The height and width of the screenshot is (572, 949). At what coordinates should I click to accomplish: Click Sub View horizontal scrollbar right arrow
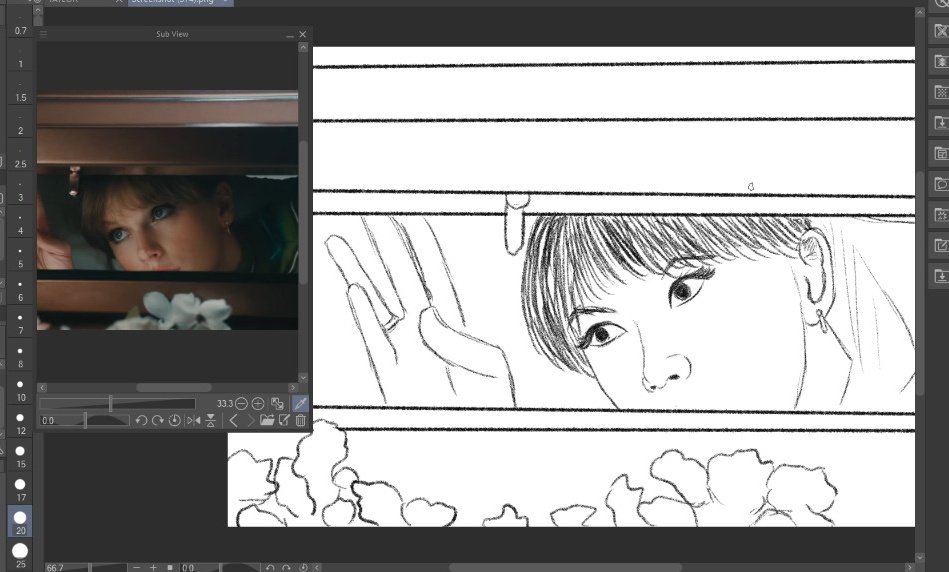pyautogui.click(x=293, y=387)
